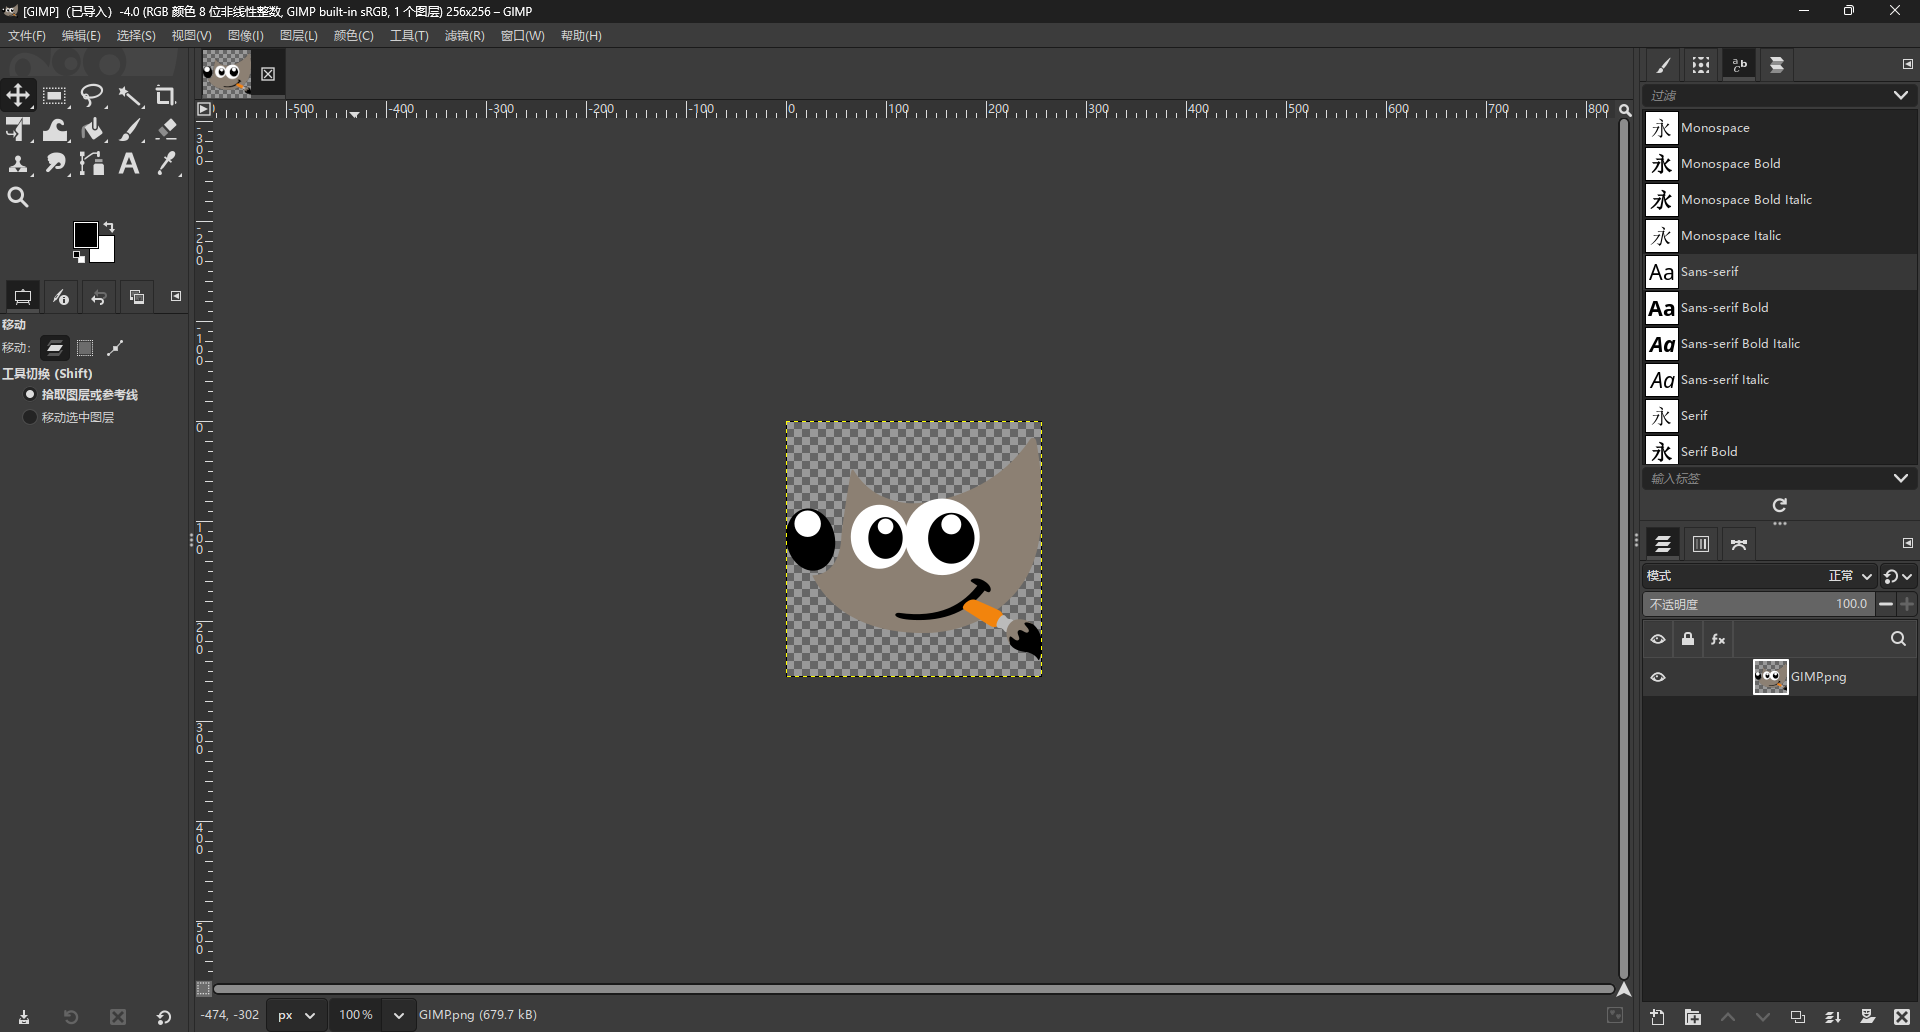This screenshot has width=1920, height=1032.
Task: Open the layer mode group switcher dropdown
Action: pos(1898,576)
